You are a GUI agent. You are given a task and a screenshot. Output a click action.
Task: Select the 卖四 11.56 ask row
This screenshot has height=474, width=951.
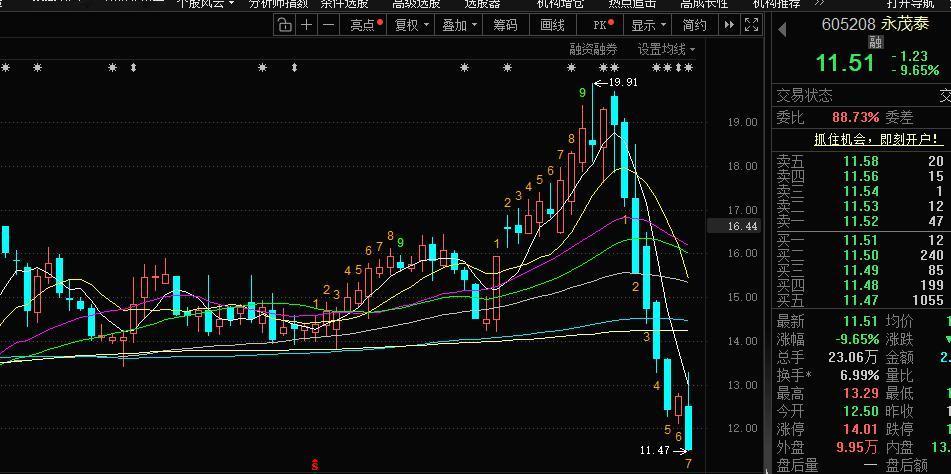[861, 176]
